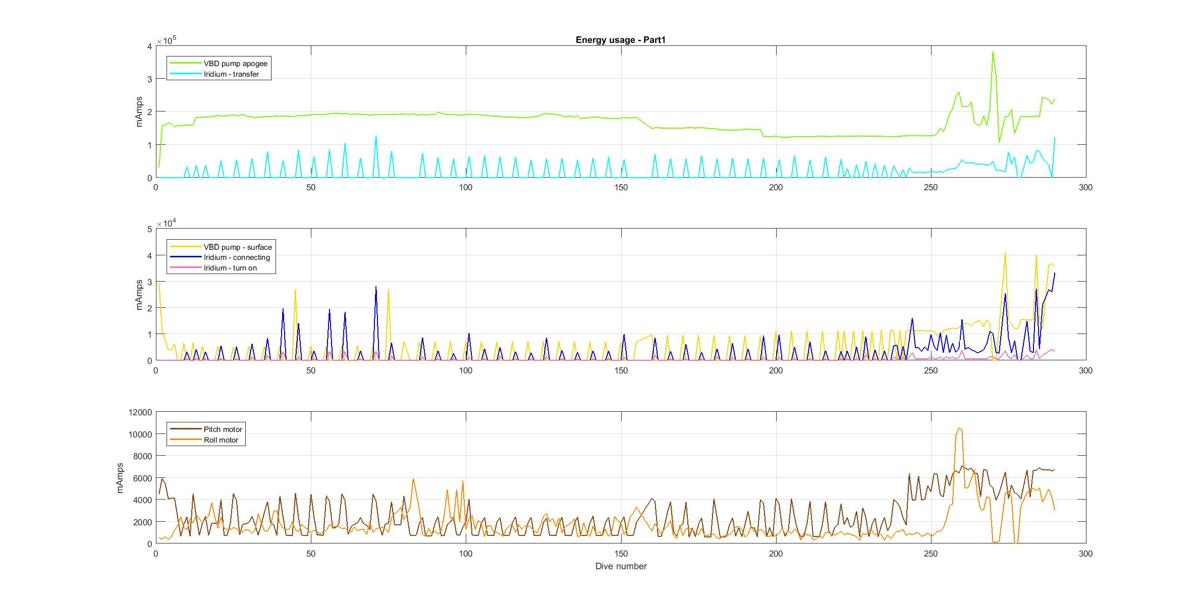1200x611 pixels.
Task: Click the "5" y-axis tick of the middle plot
Action: click(x=148, y=229)
